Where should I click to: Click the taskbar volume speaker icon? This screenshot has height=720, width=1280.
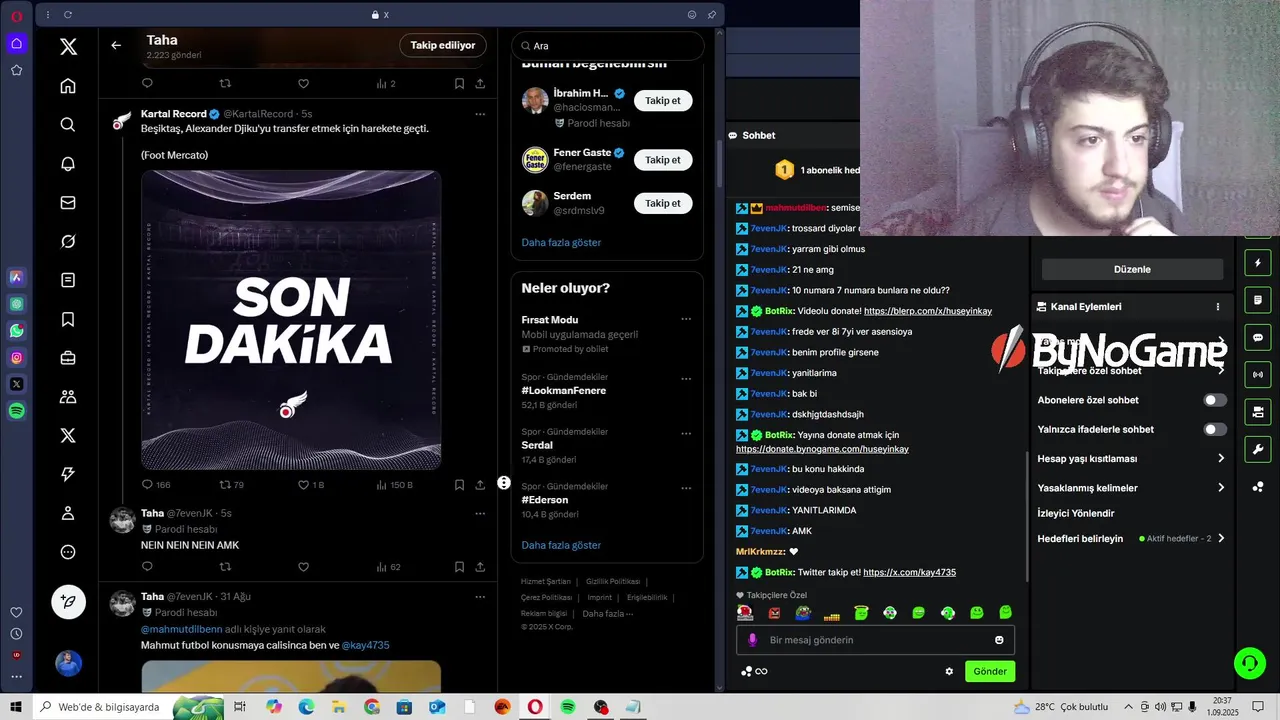click(1162, 707)
